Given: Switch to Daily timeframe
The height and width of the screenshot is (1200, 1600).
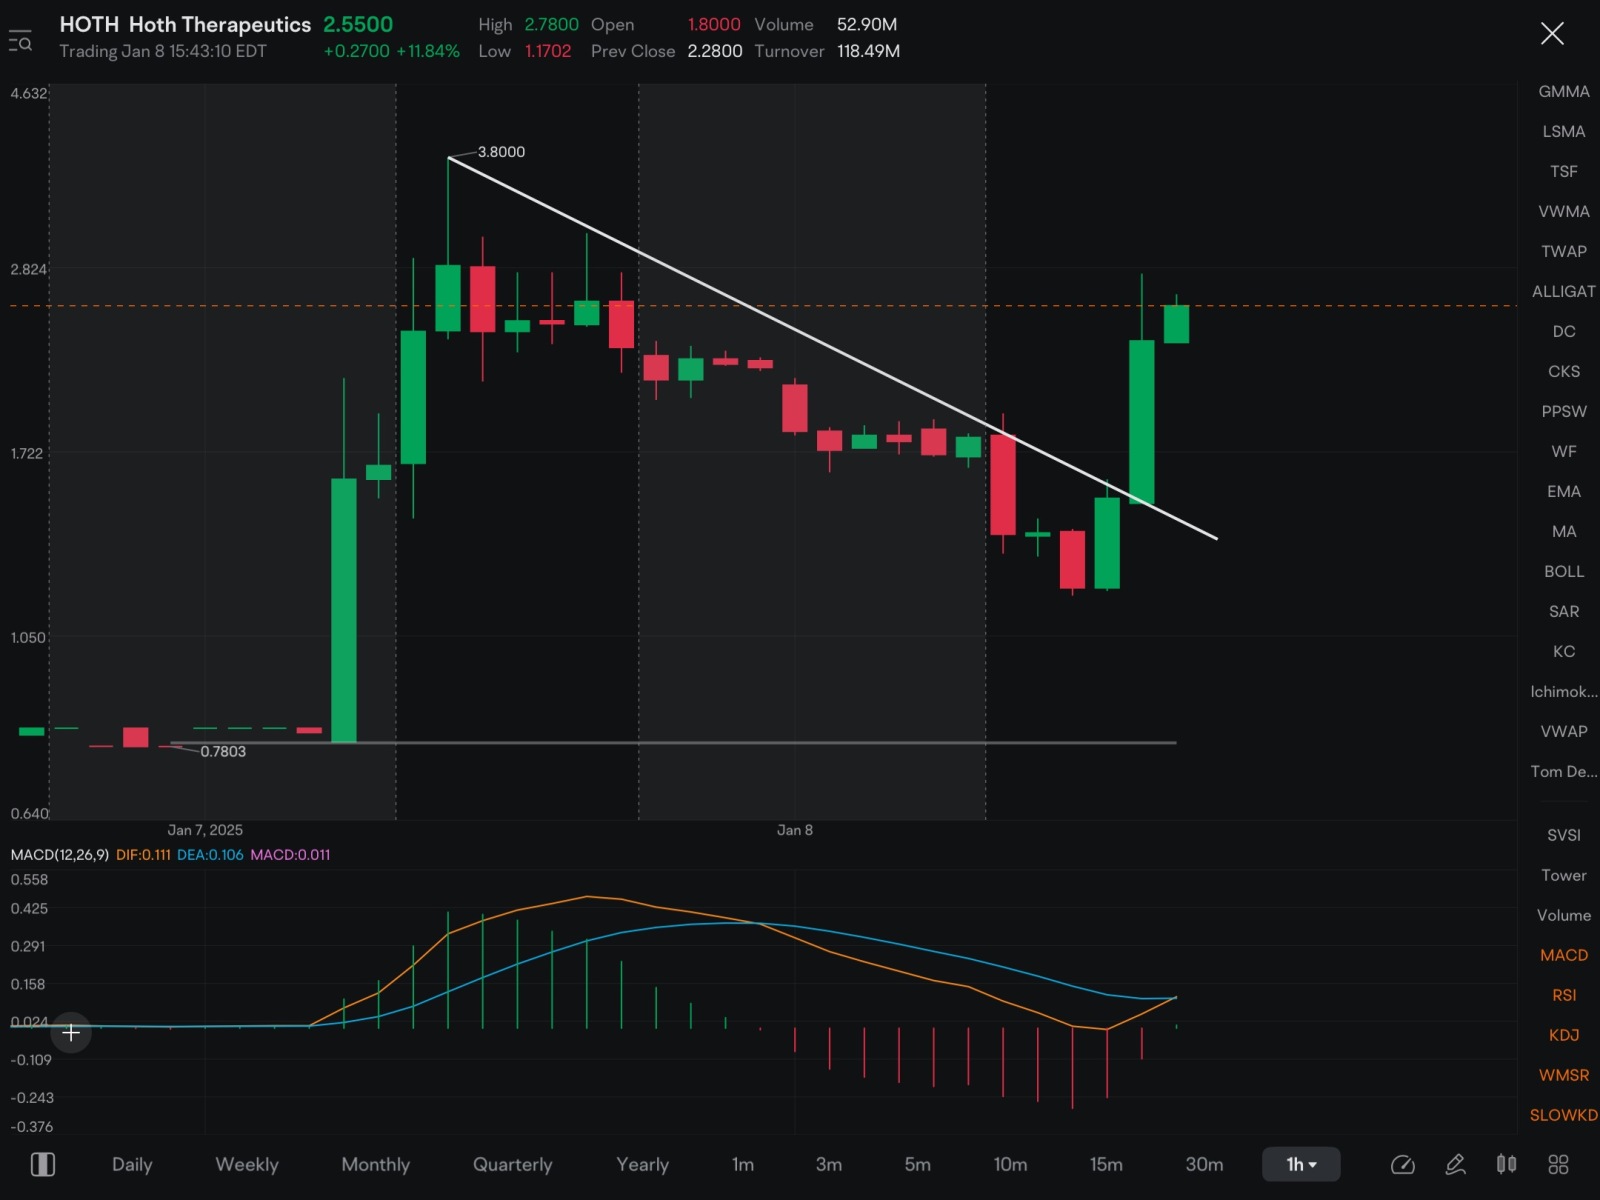Looking at the screenshot, I should pos(132,1164).
